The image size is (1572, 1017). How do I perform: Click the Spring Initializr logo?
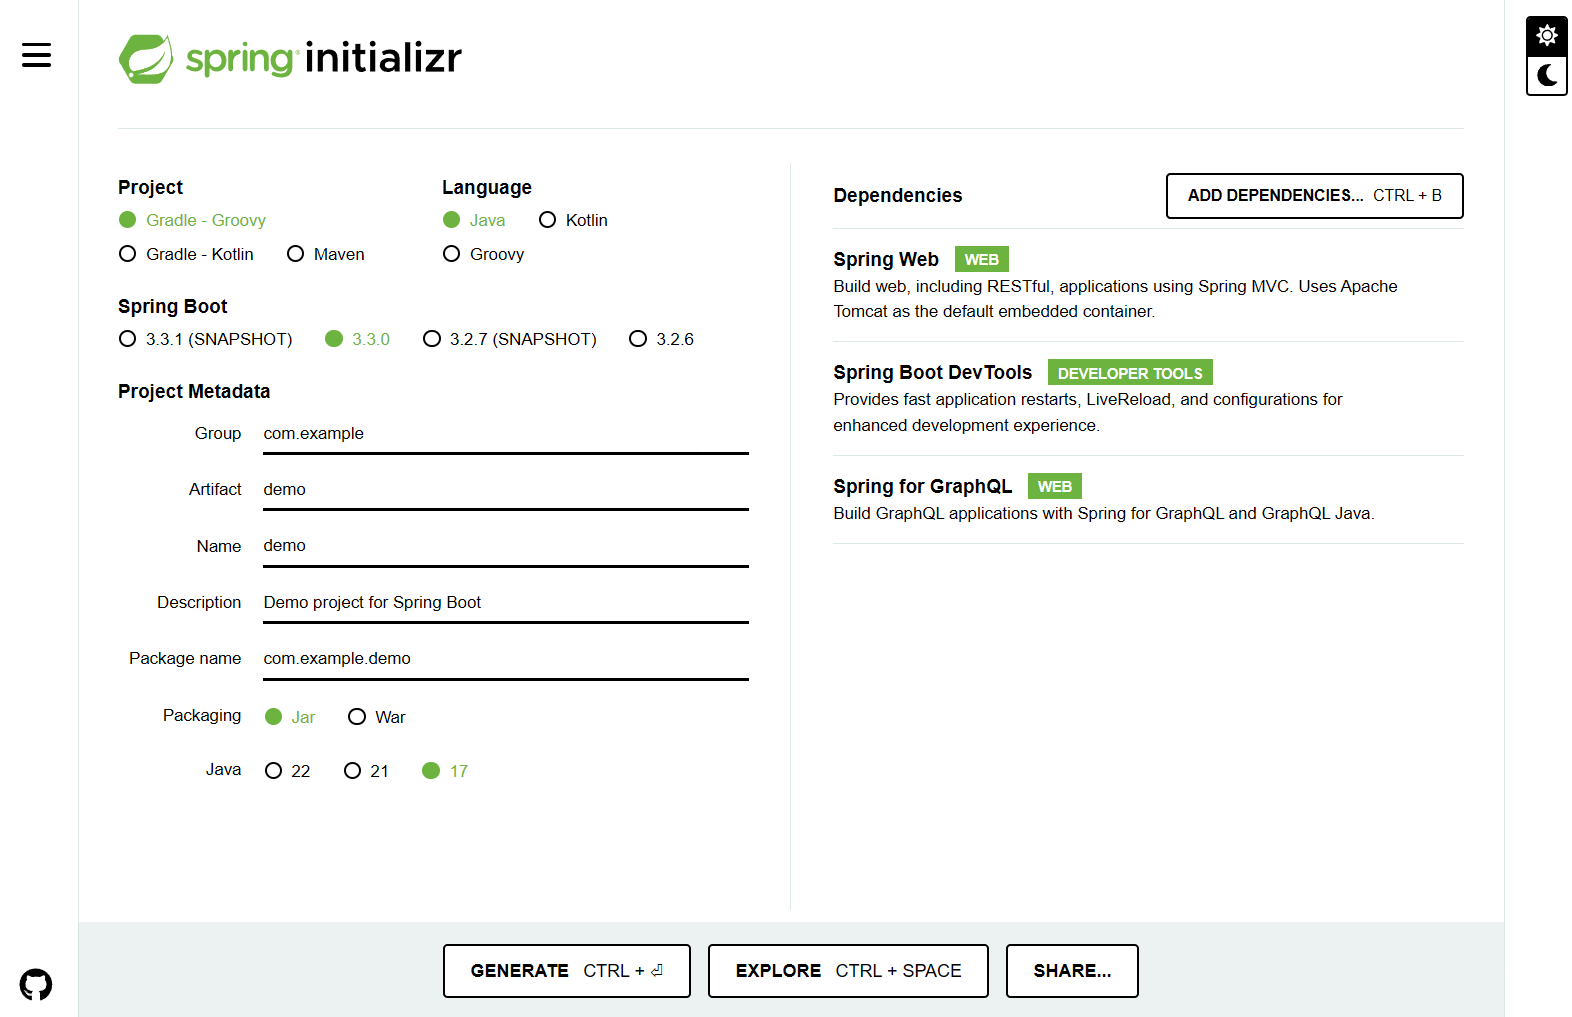[290, 58]
